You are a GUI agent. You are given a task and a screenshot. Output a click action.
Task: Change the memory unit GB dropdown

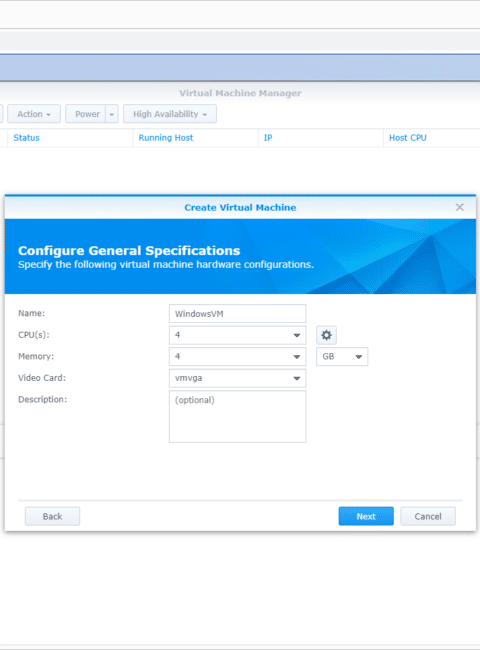click(x=342, y=357)
